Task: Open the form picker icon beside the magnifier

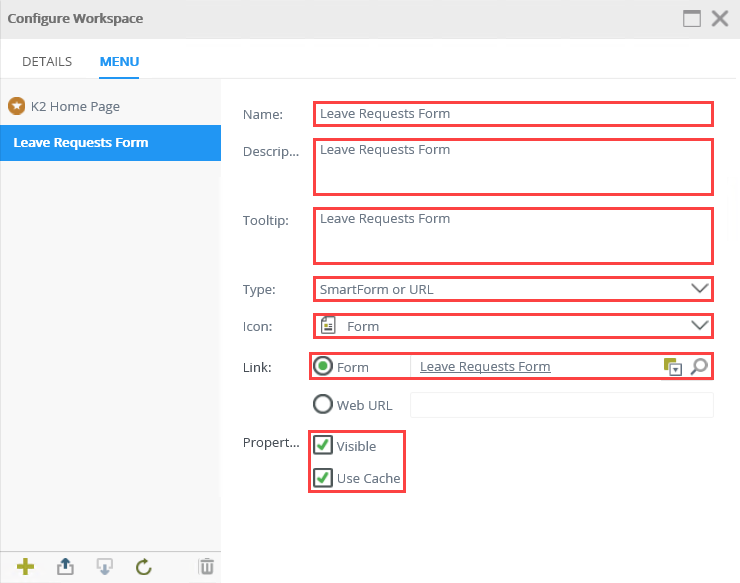Action: [673, 367]
